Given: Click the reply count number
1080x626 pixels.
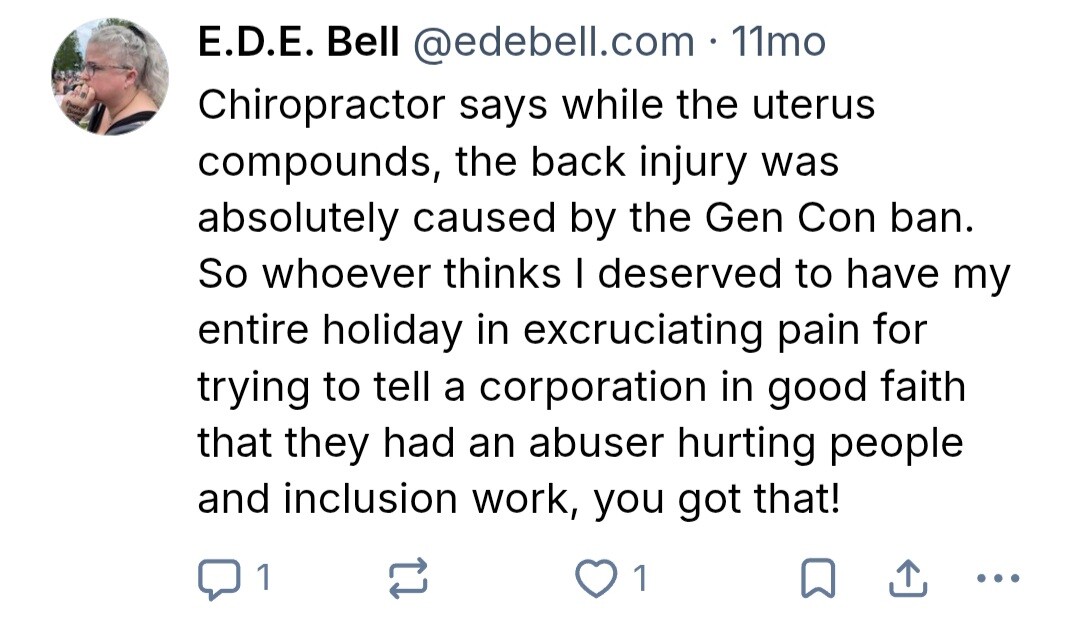Looking at the screenshot, I should click(265, 577).
